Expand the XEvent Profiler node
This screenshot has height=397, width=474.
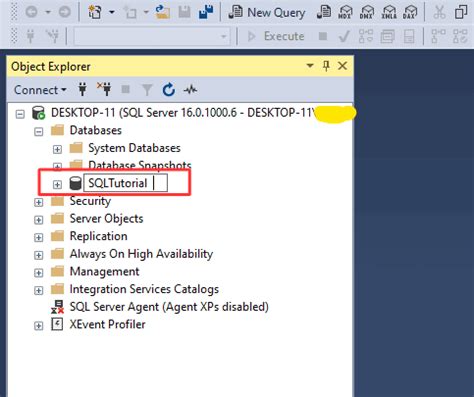[39, 326]
